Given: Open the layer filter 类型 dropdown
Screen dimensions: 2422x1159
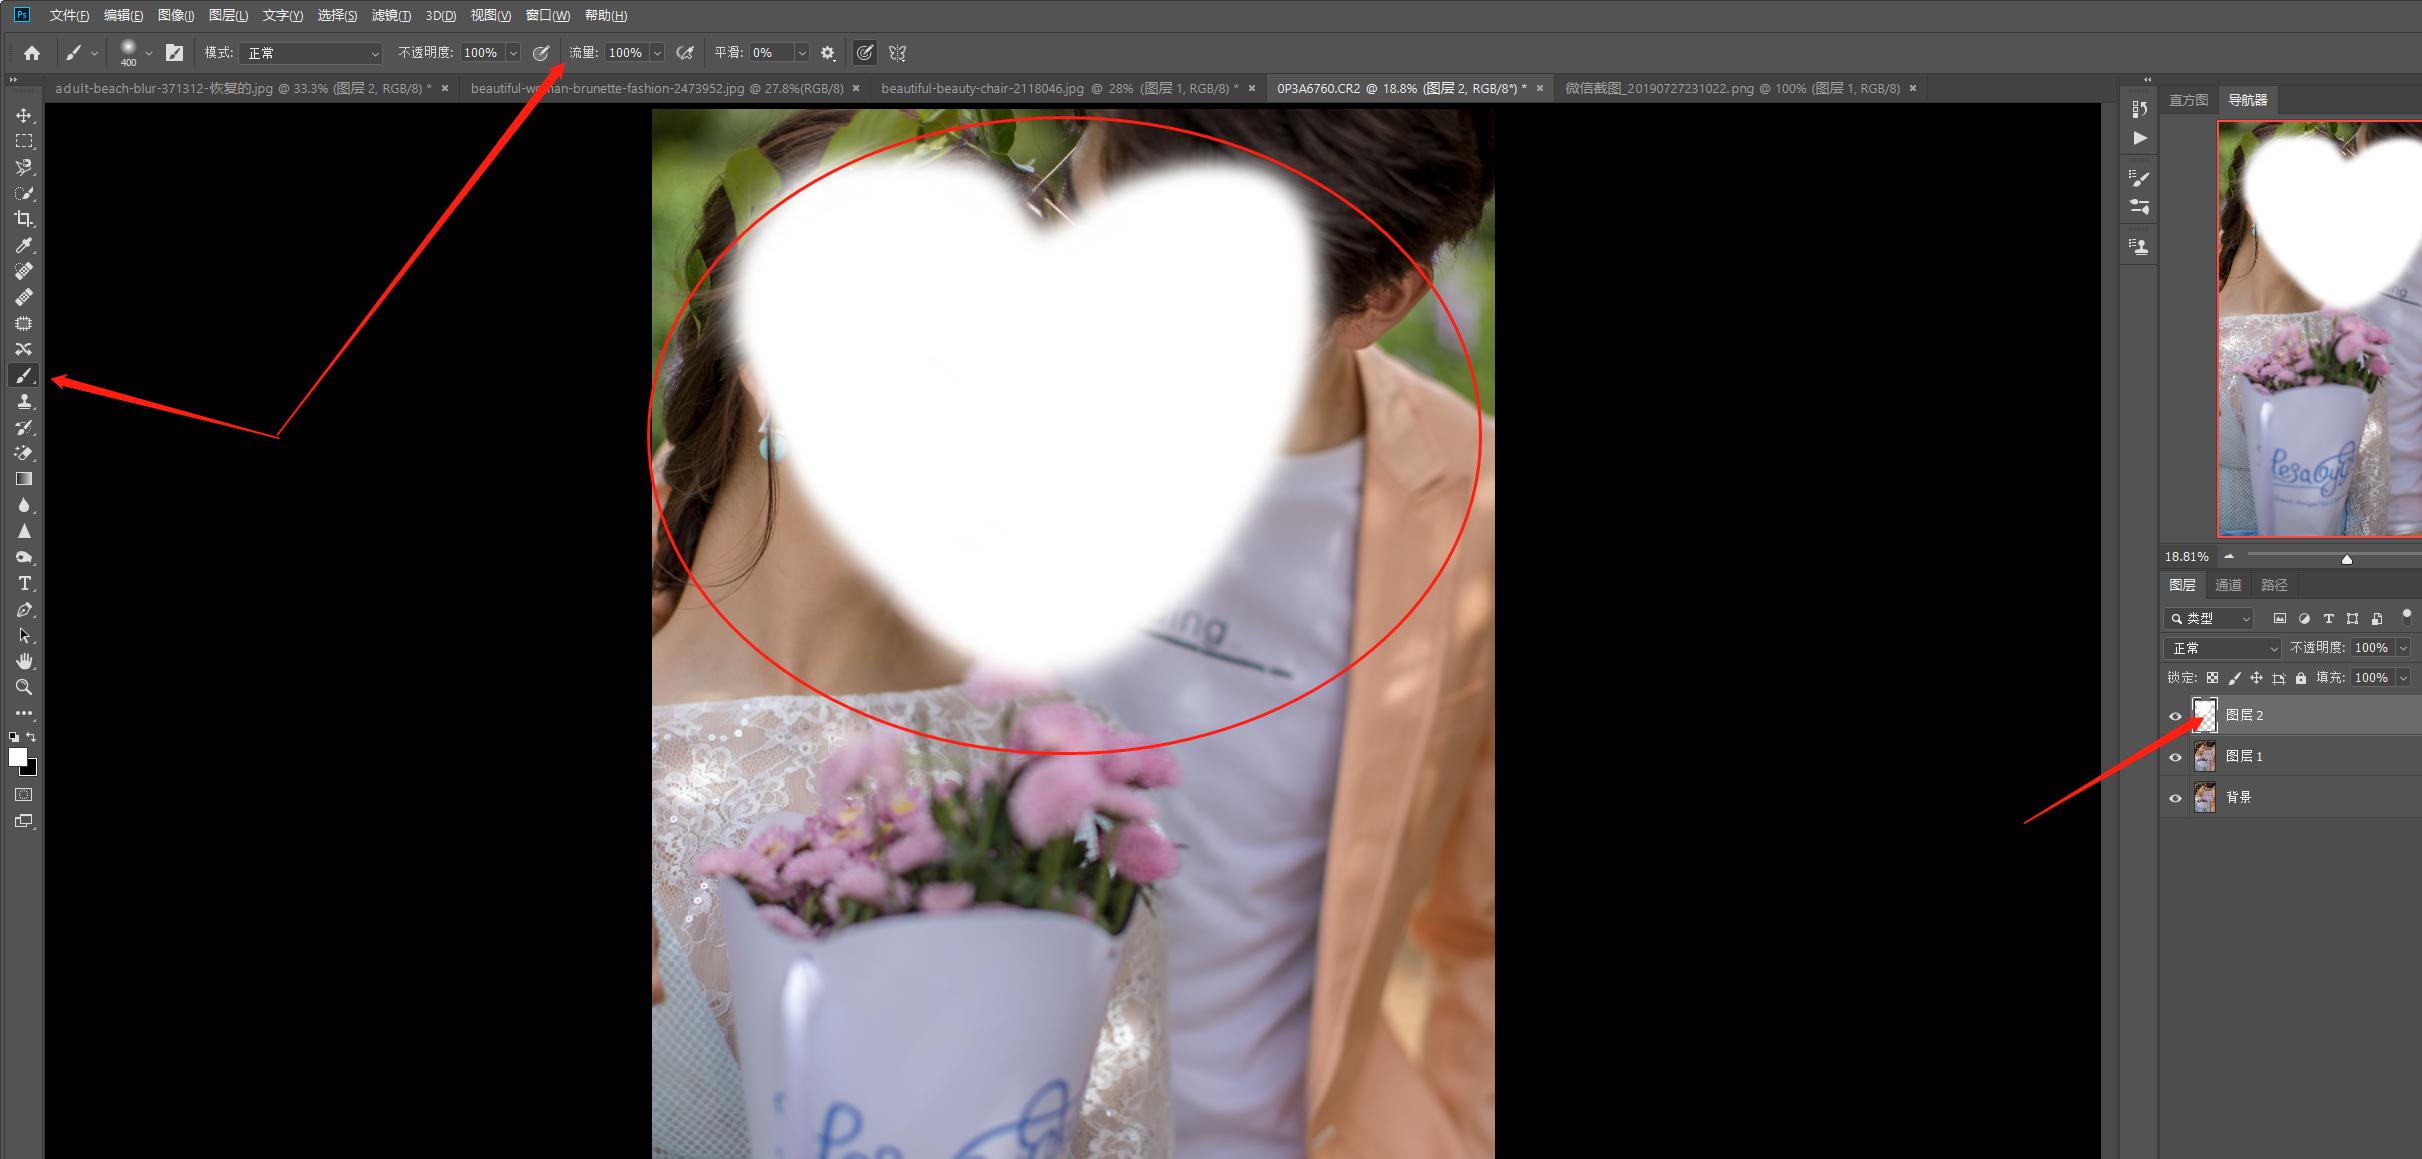Looking at the screenshot, I should point(2209,618).
